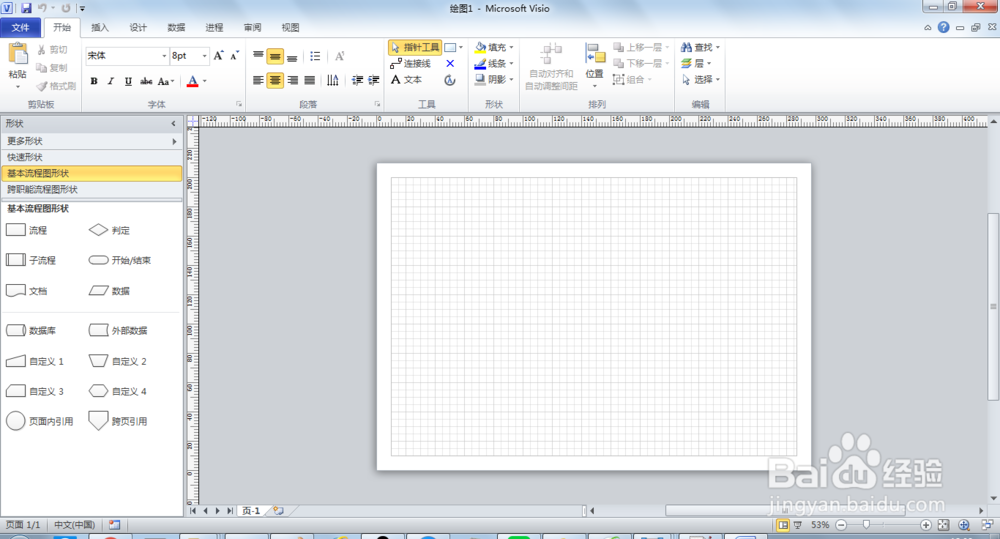This screenshot has width=1000, height=539.
Task: Open the font color dropdown arrow
Action: 205,81
